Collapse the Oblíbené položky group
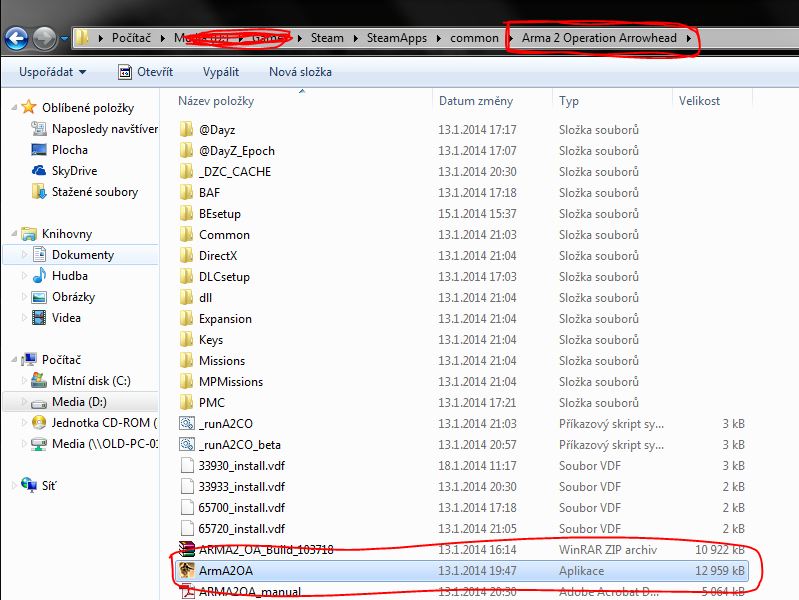This screenshot has width=799, height=600. [x=14, y=108]
